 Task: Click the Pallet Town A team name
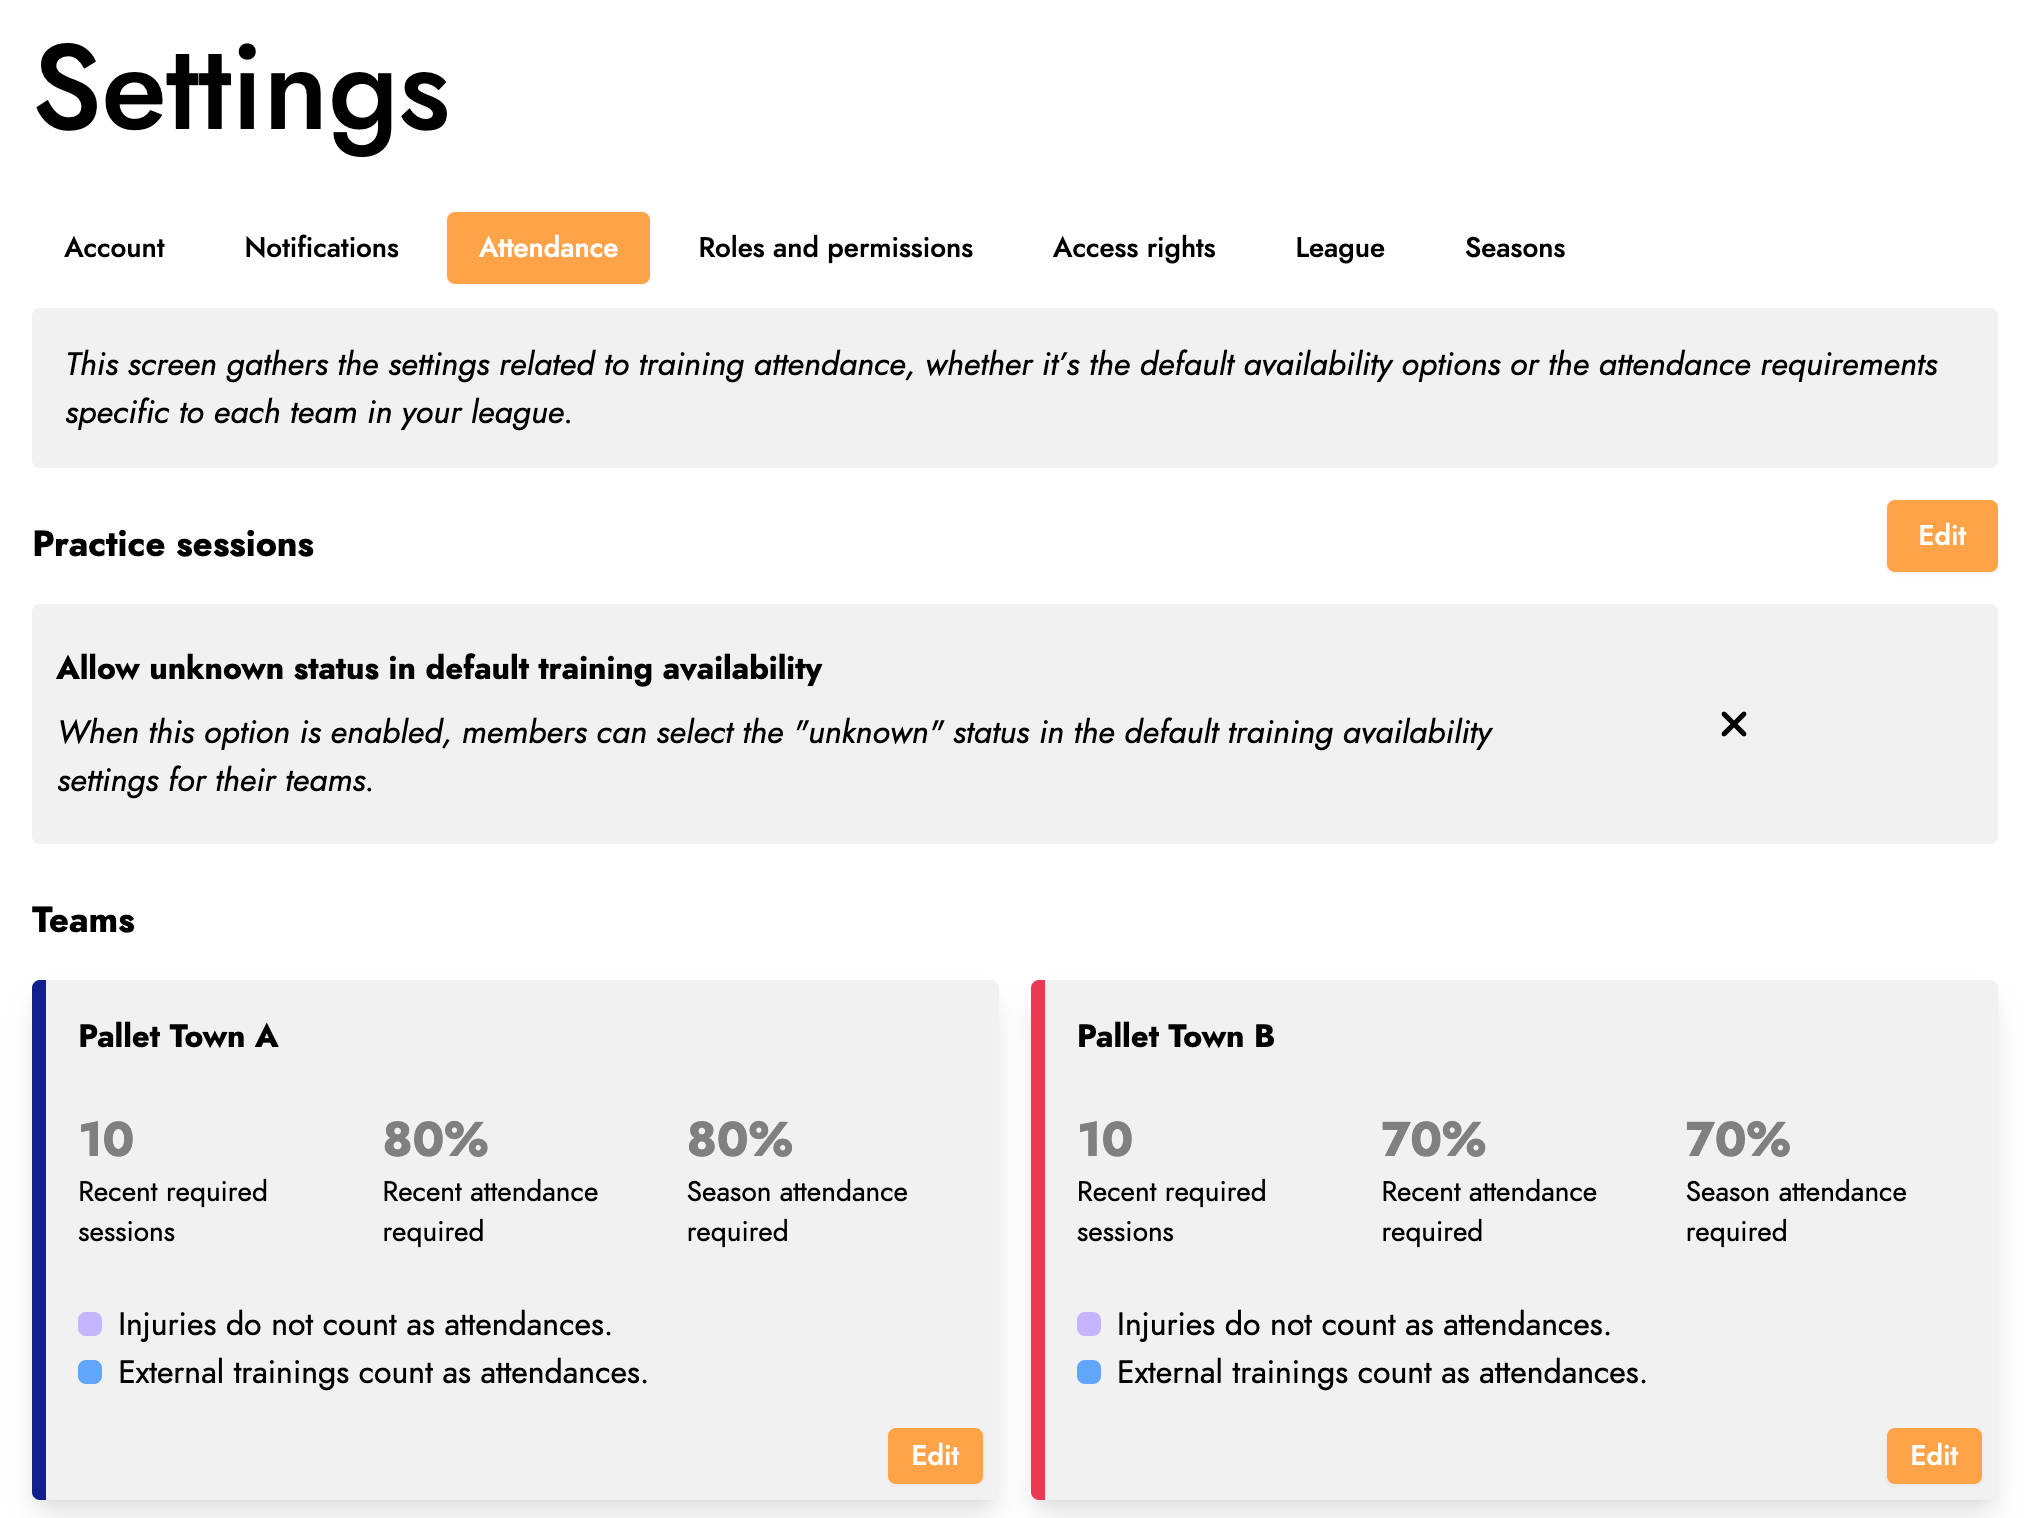click(178, 1036)
